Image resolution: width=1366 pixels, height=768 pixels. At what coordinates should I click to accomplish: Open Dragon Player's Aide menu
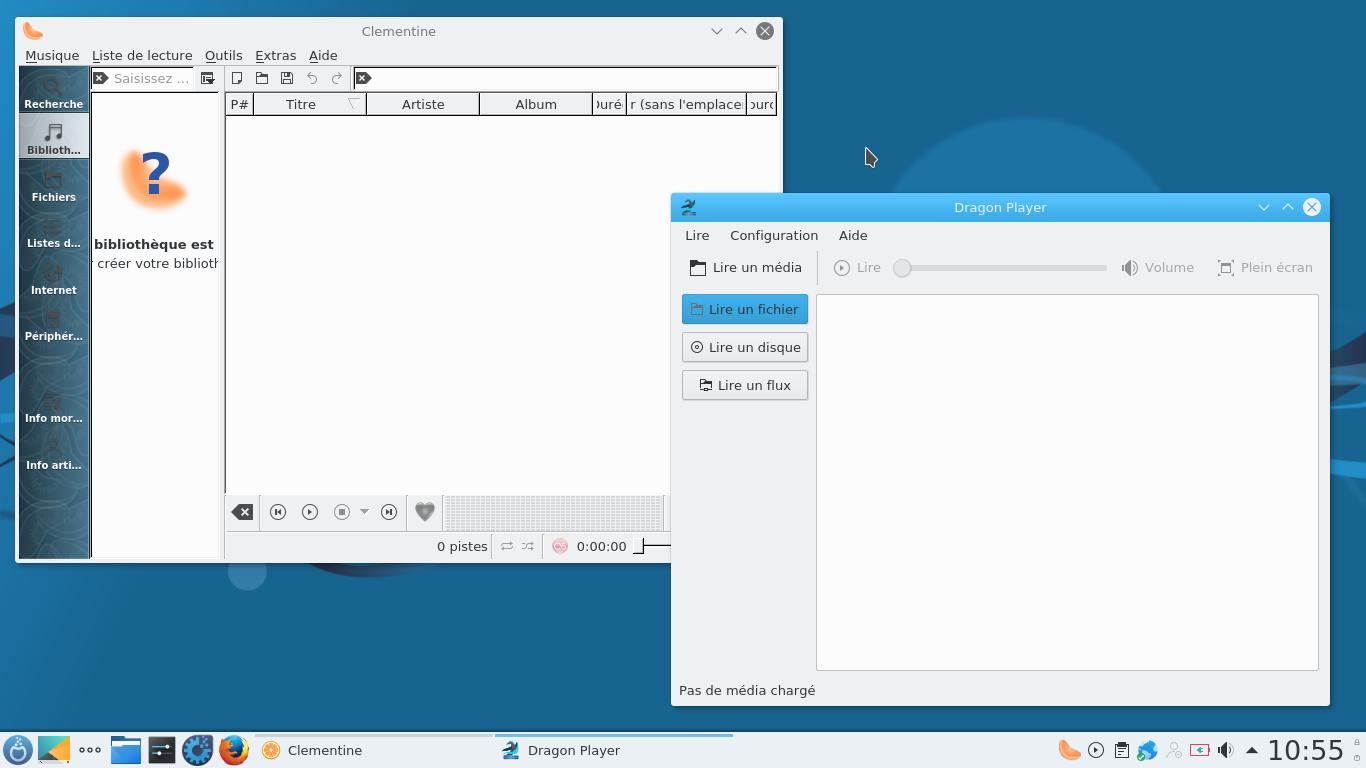pos(853,235)
